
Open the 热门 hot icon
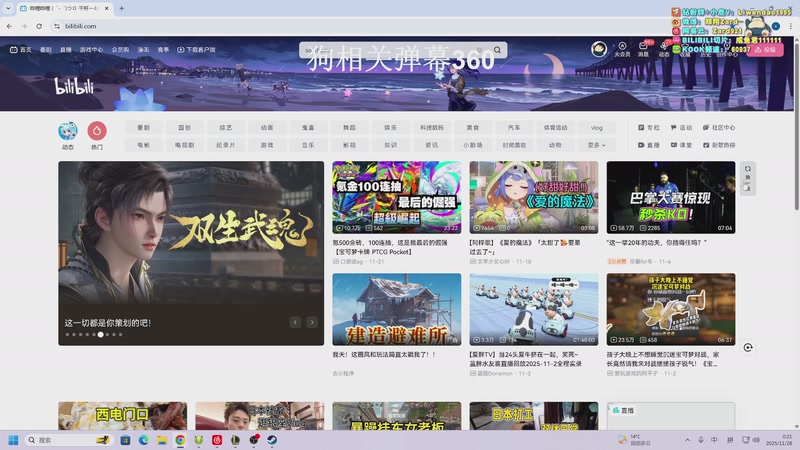(97, 131)
